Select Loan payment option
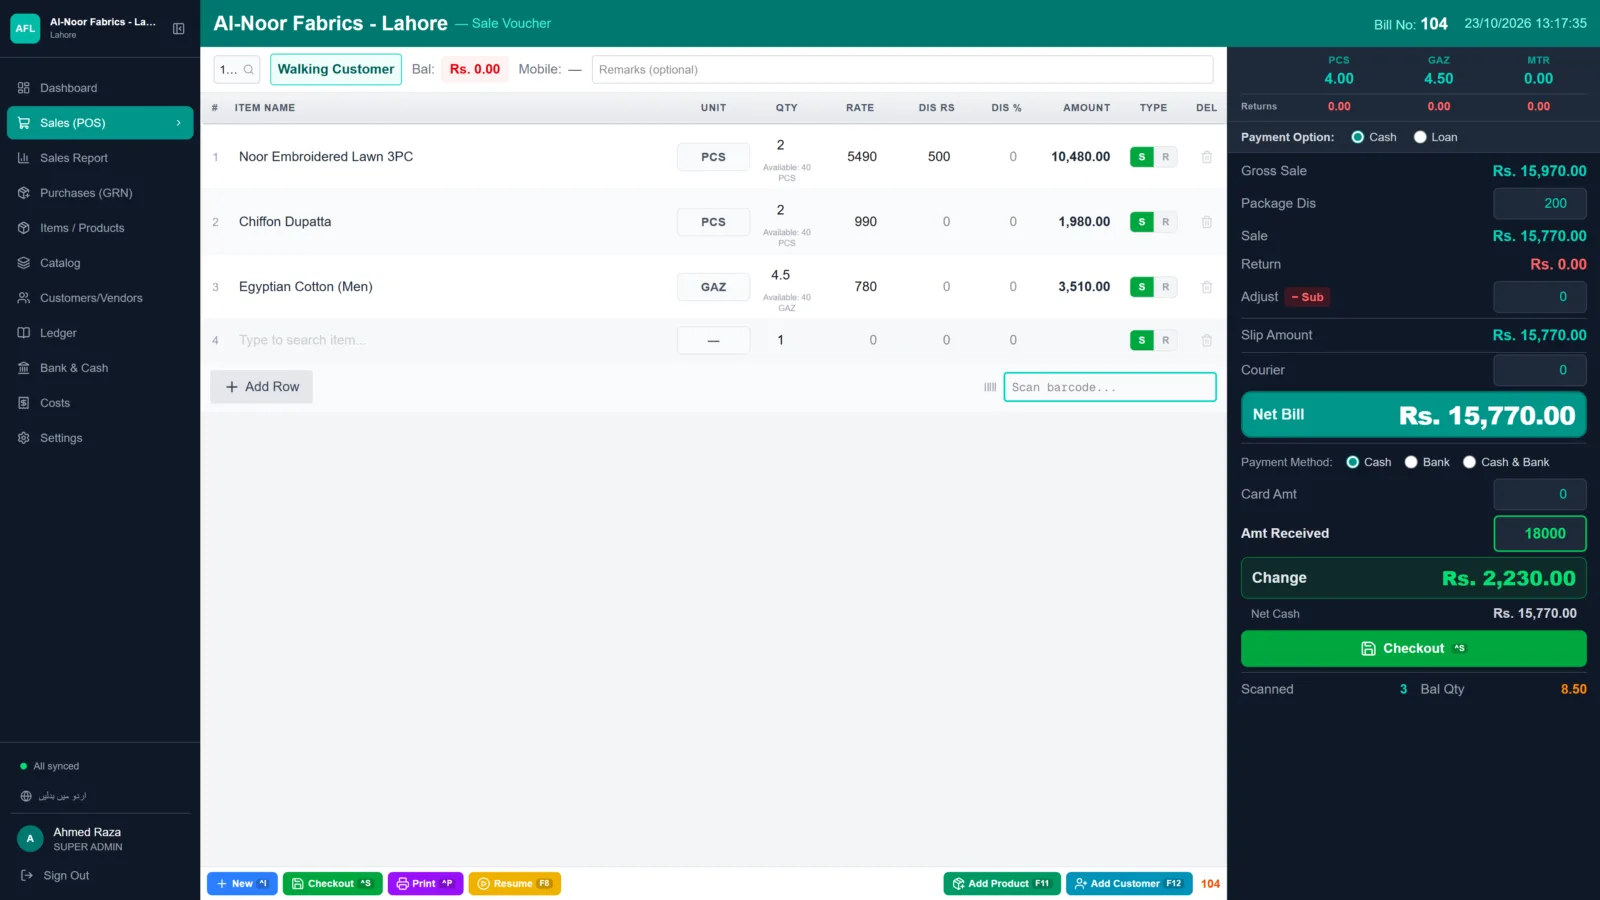Image resolution: width=1600 pixels, height=900 pixels. (x=1435, y=137)
